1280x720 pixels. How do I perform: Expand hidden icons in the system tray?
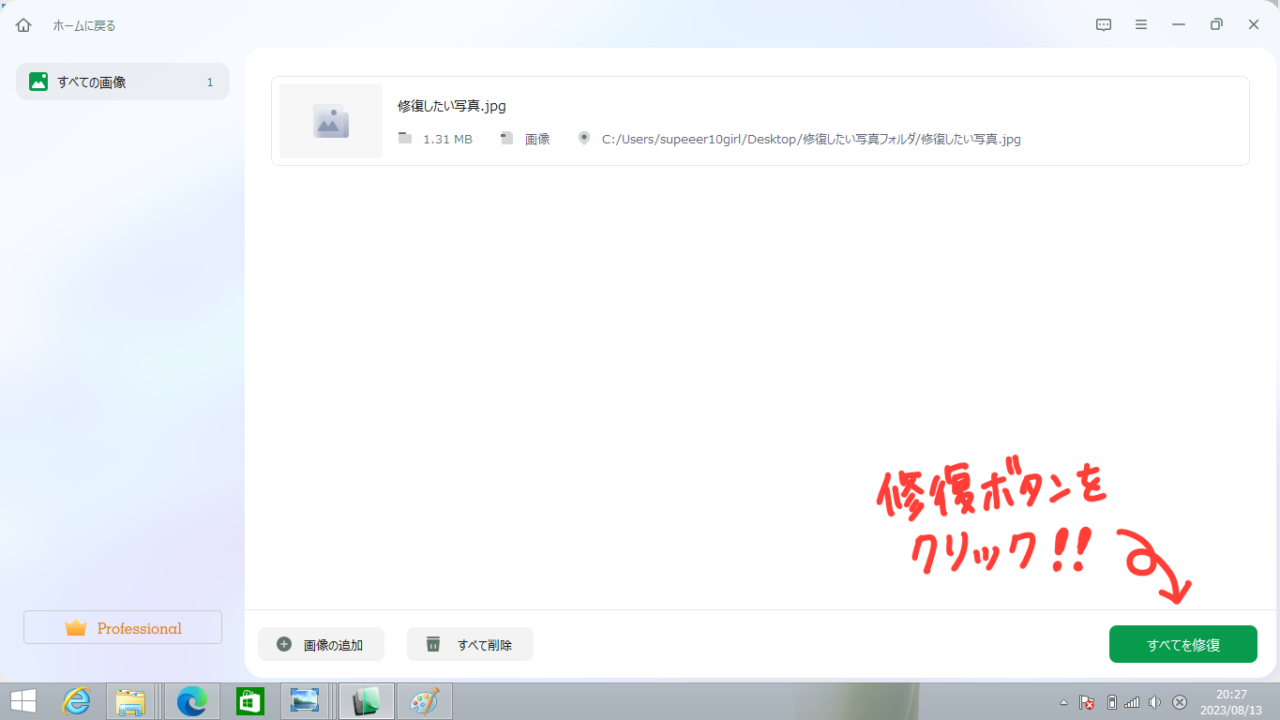[x=1064, y=703]
